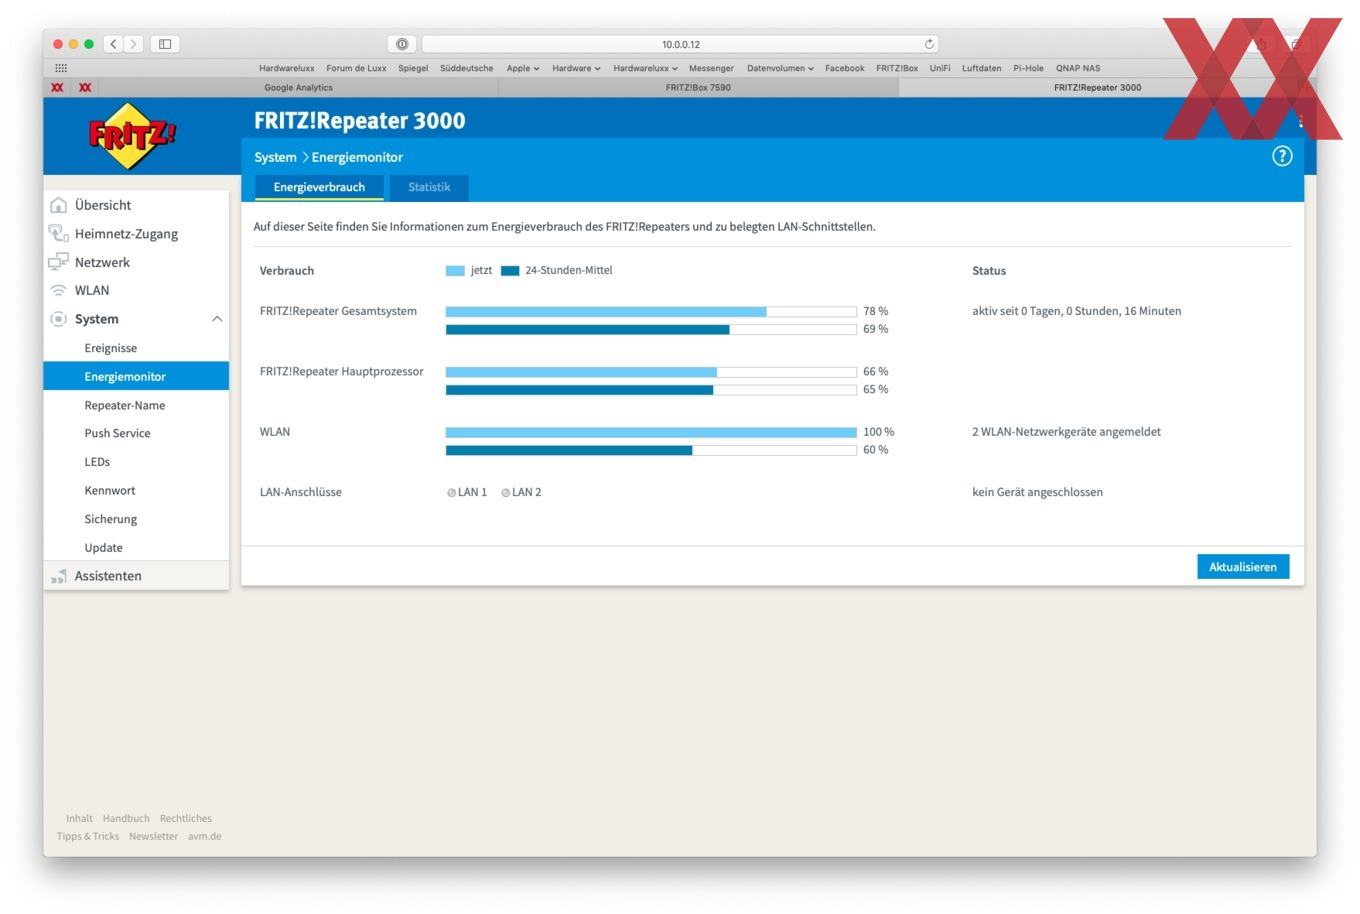Click the LAN 2 status indicator
1360x914 pixels.
506,493
